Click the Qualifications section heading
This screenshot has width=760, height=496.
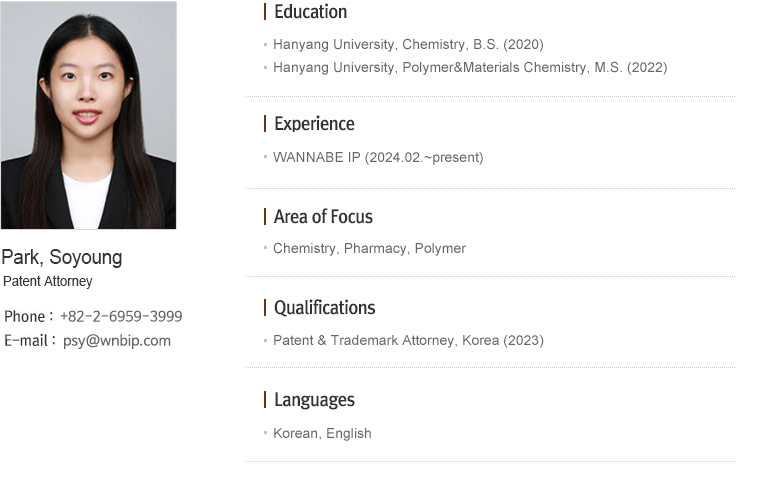pos(325,308)
